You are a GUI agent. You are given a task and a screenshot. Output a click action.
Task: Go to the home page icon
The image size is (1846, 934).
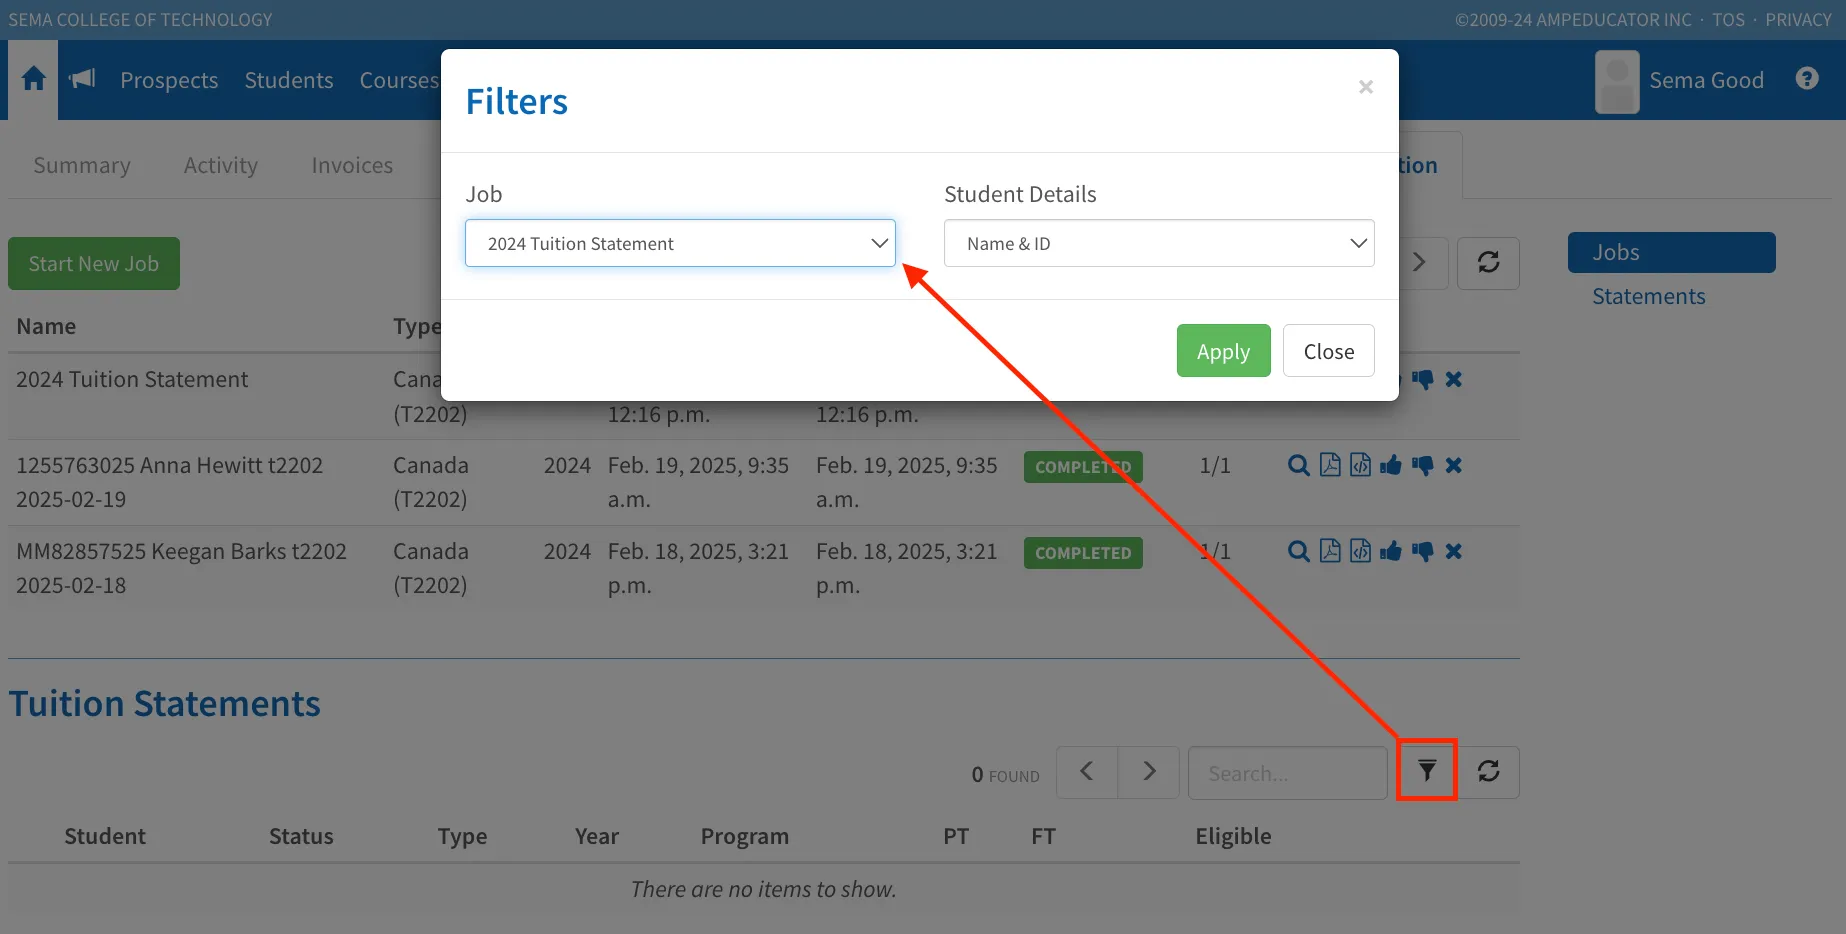[33, 79]
